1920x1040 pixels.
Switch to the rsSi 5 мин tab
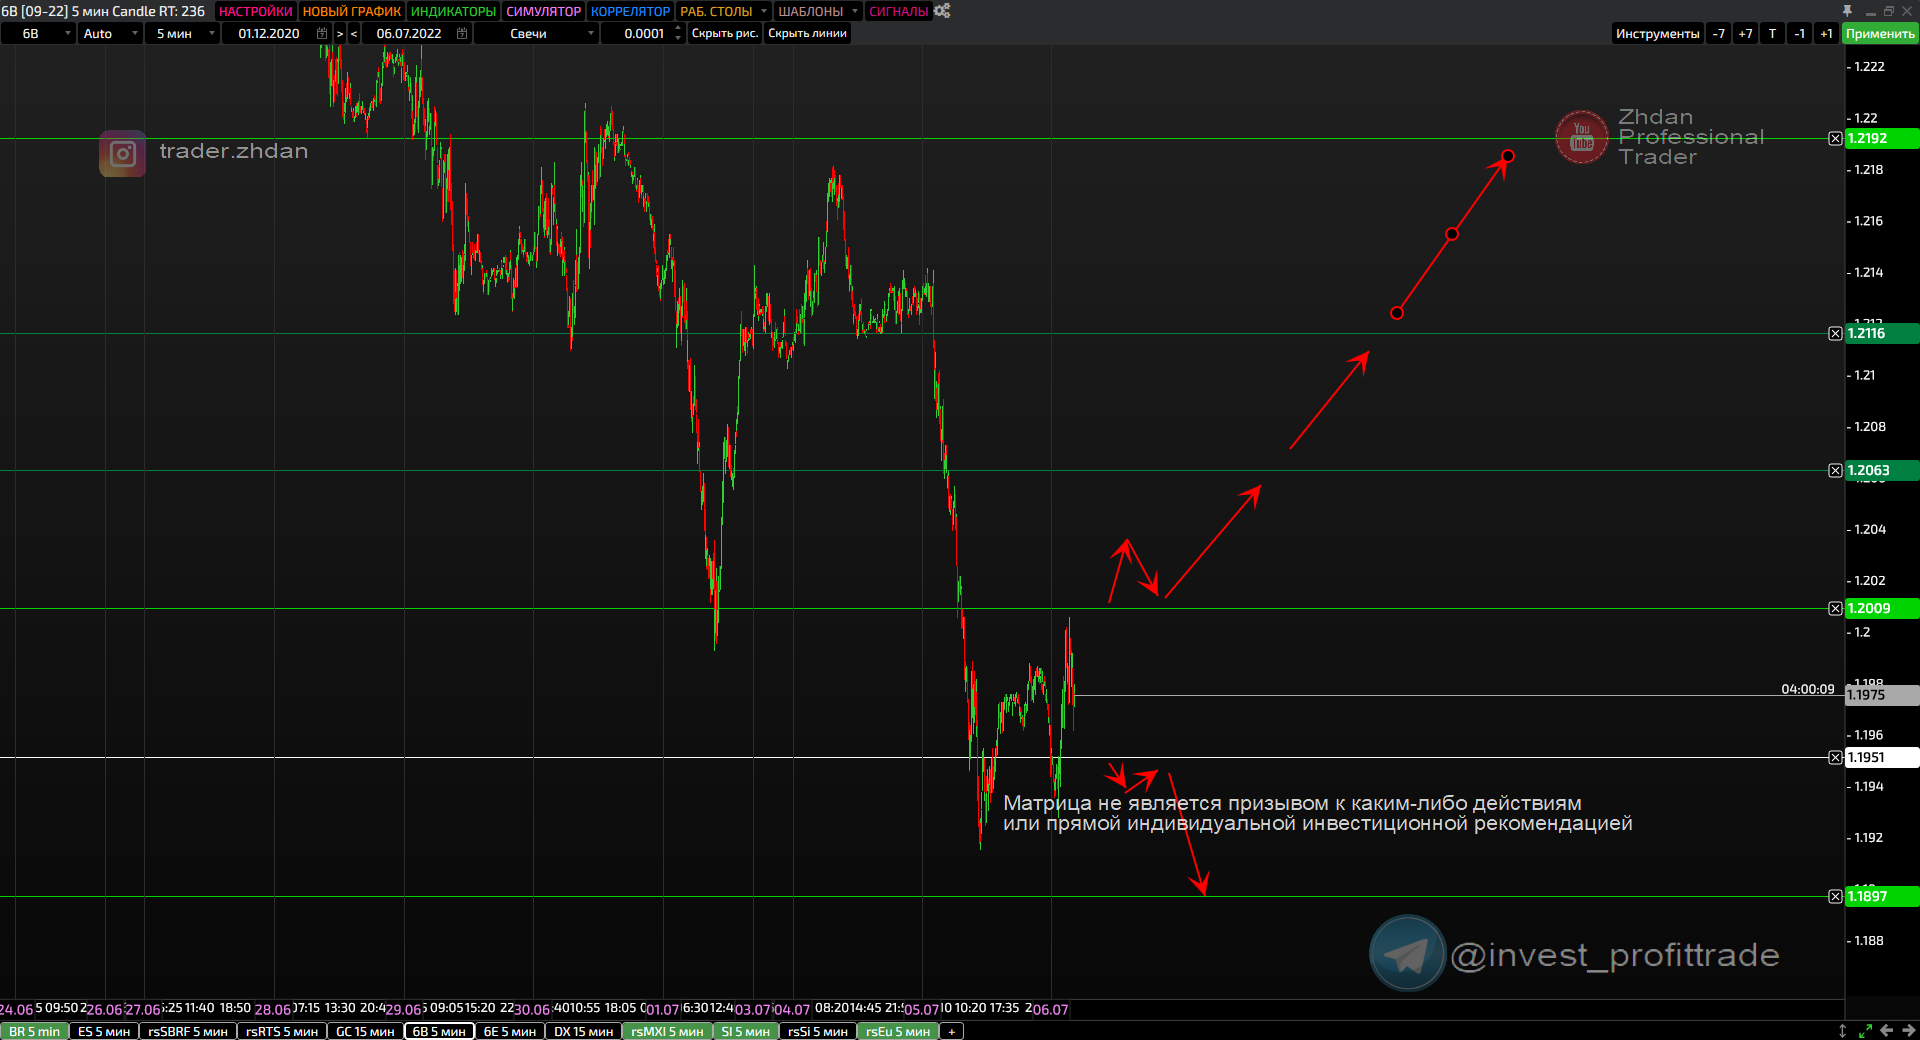point(818,1031)
